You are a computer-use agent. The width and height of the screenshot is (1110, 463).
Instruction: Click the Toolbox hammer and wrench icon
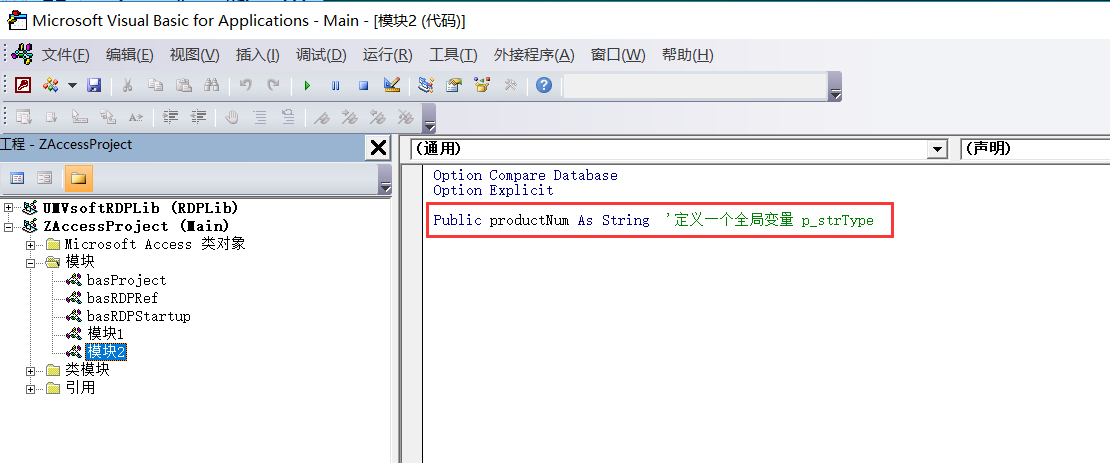(510, 86)
